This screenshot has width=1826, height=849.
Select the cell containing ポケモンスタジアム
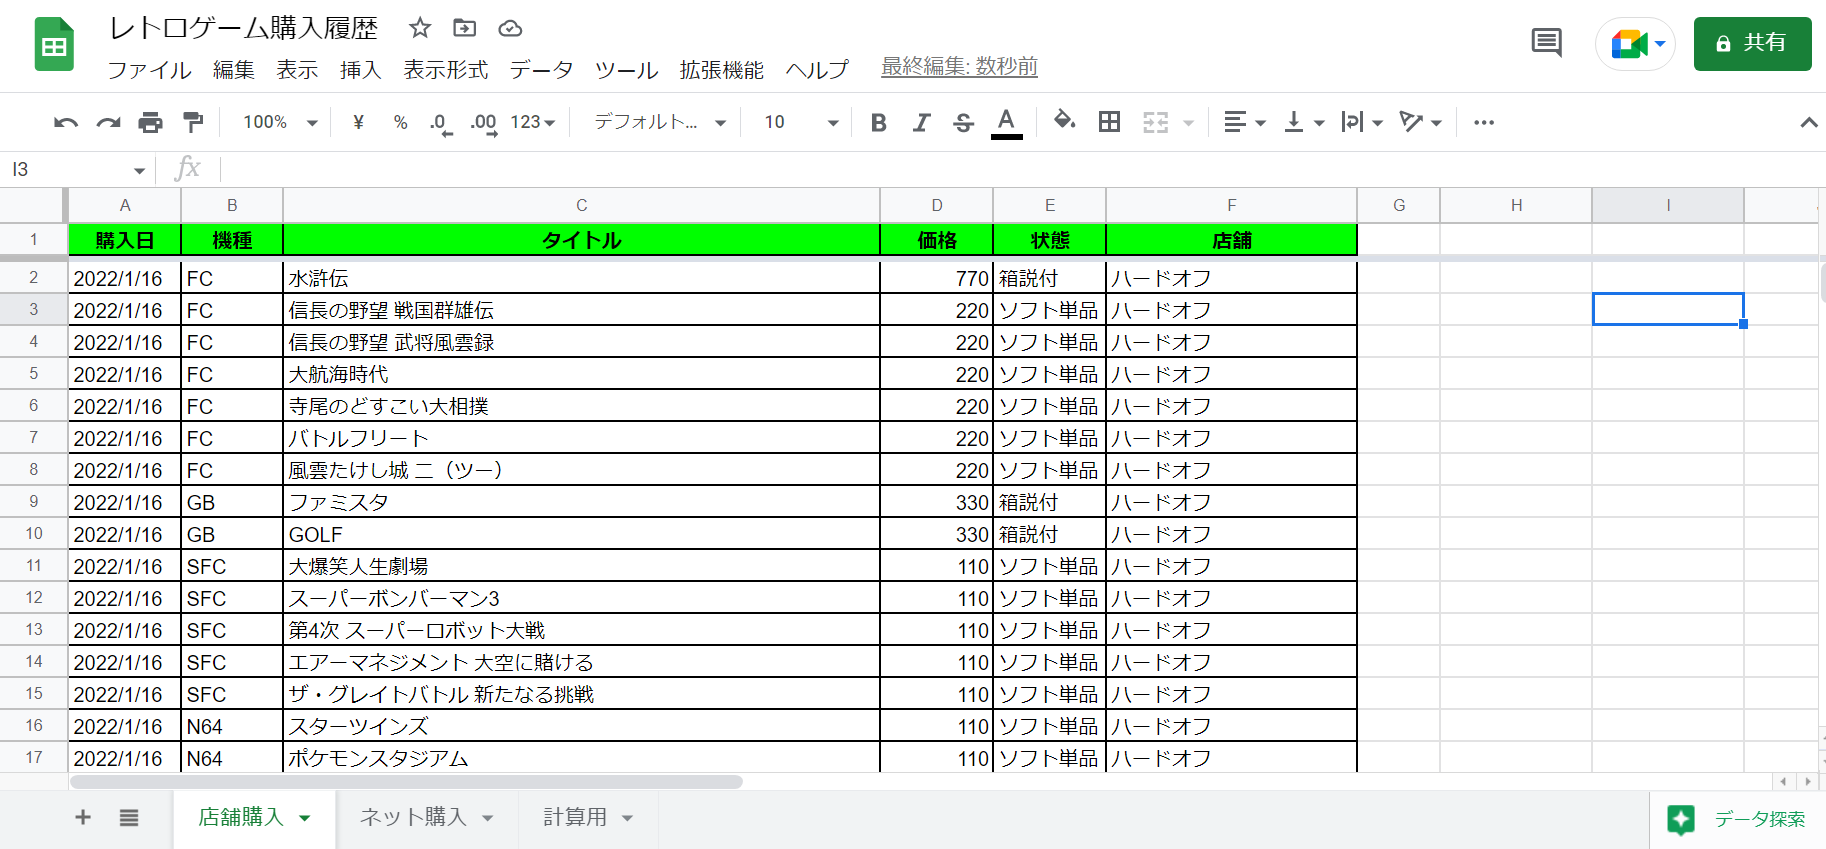coord(582,758)
